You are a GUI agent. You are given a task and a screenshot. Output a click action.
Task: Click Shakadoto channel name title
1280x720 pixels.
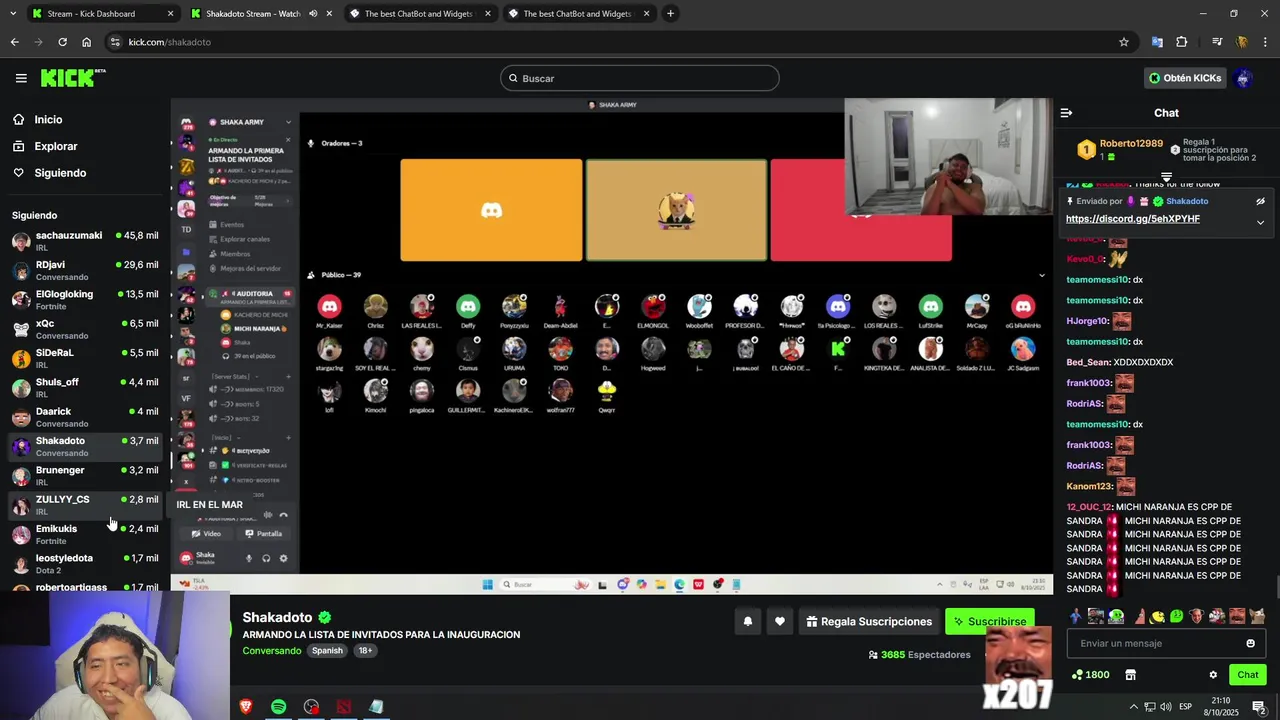click(277, 618)
